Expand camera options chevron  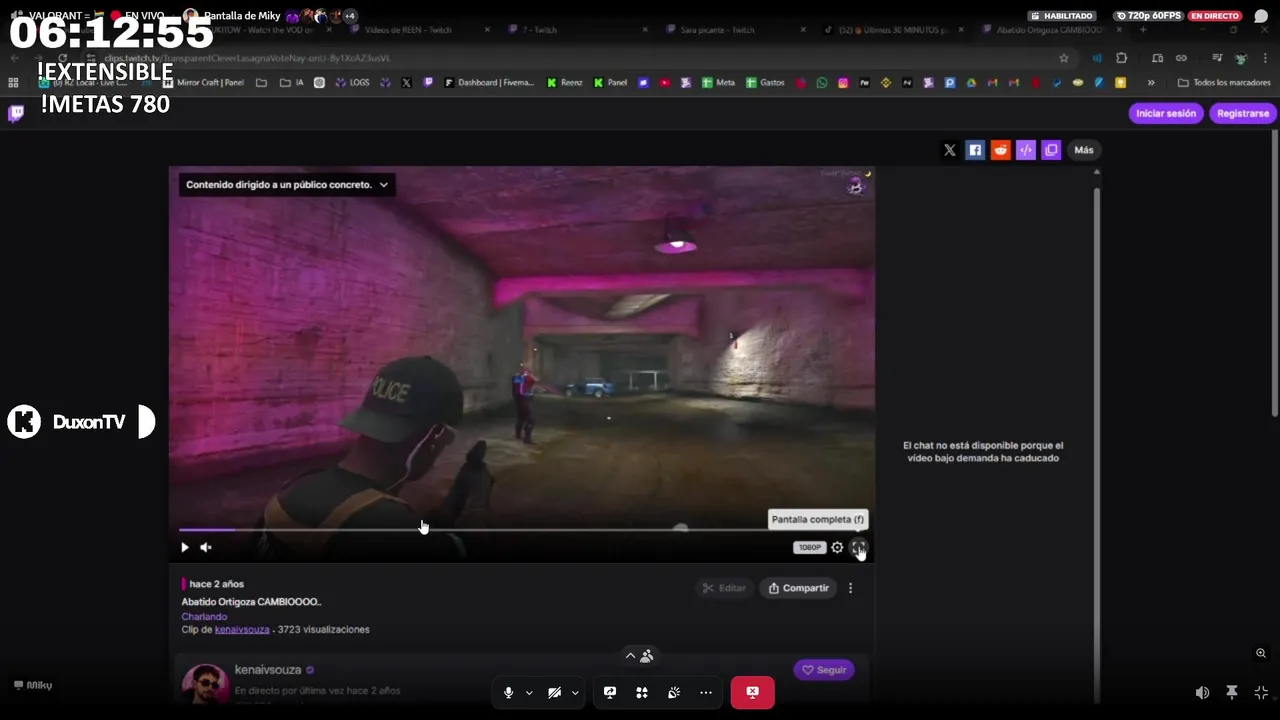(x=575, y=692)
